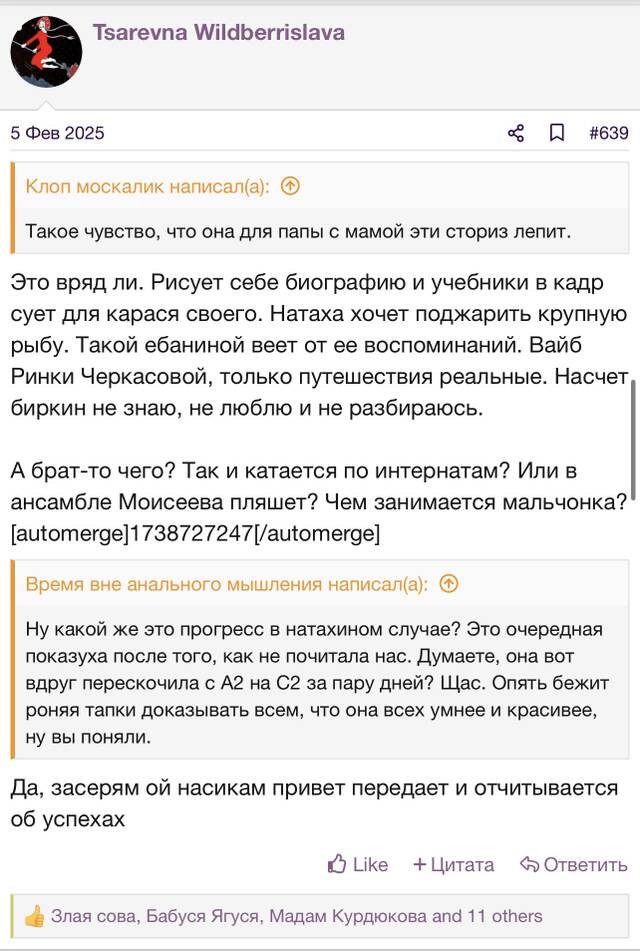Screen dimensions: 640x951
Task: Bookmark post #639 with the bookmark icon
Action: coord(557,133)
